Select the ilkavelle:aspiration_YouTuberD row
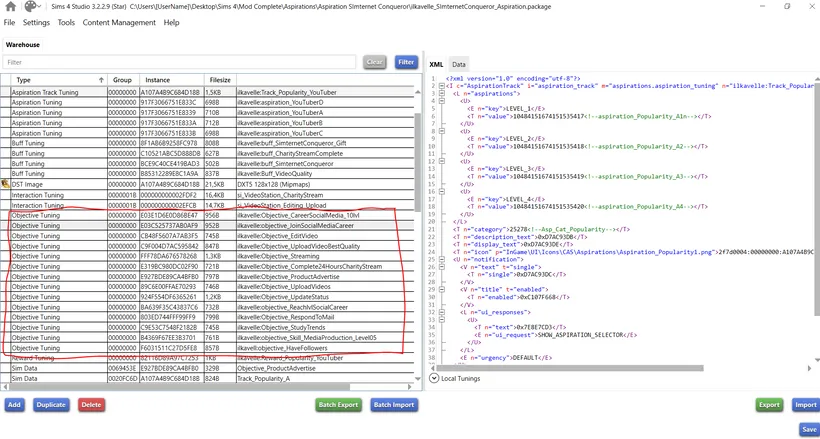The image size is (820, 439). point(208,103)
